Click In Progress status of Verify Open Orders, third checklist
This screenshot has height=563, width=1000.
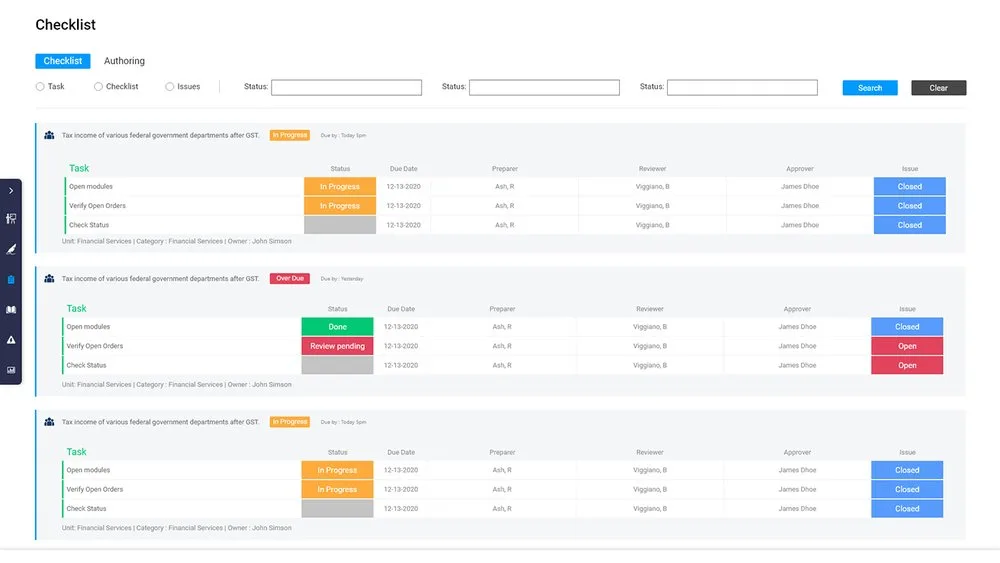click(x=337, y=490)
